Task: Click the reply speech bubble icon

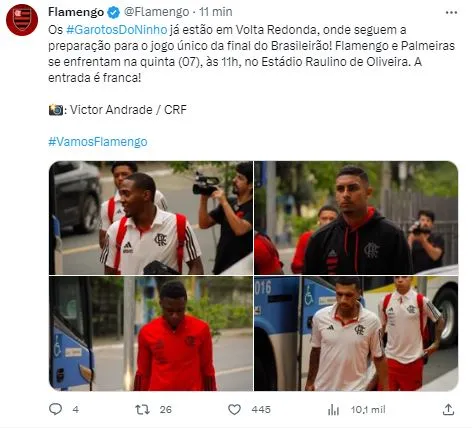Action: [x=55, y=409]
